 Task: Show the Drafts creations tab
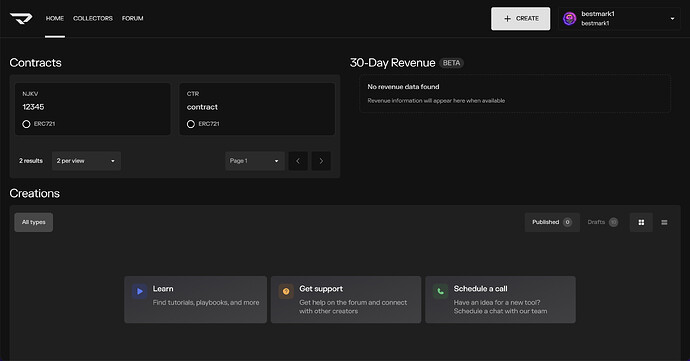coord(602,222)
